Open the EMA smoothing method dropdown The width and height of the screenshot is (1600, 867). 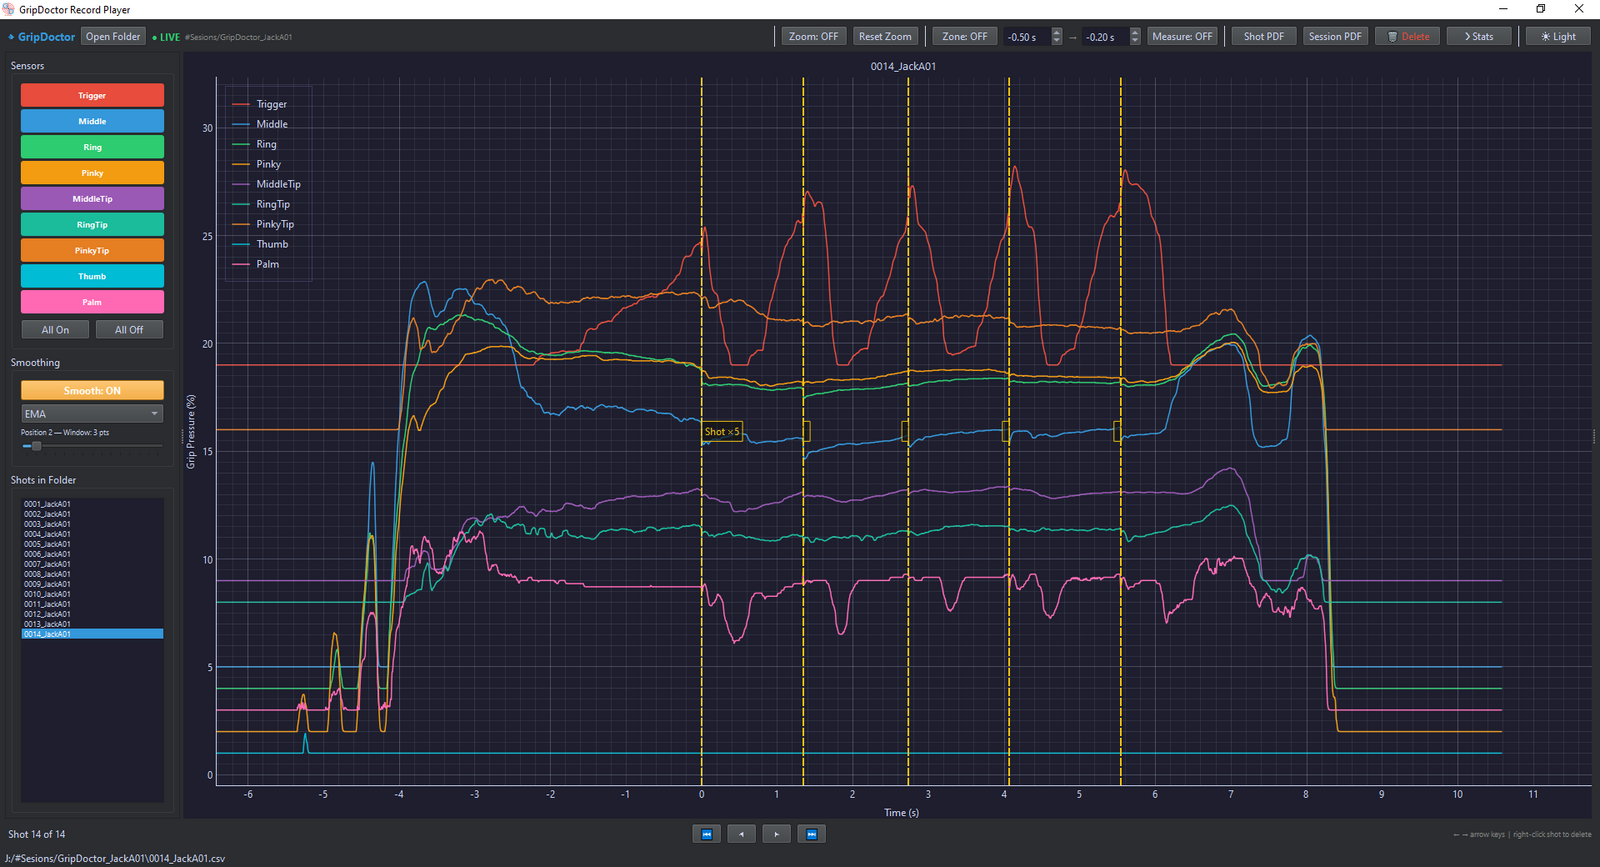tap(92, 414)
